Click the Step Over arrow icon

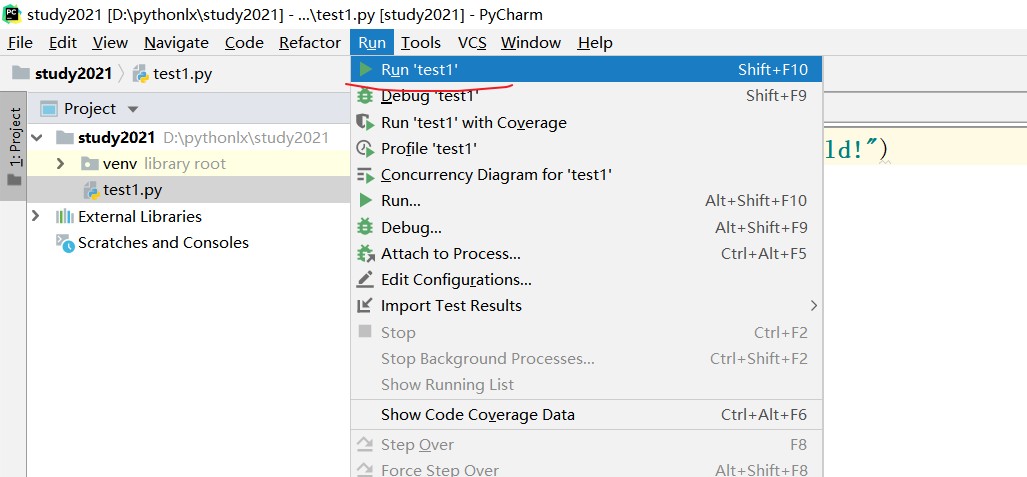pos(365,445)
